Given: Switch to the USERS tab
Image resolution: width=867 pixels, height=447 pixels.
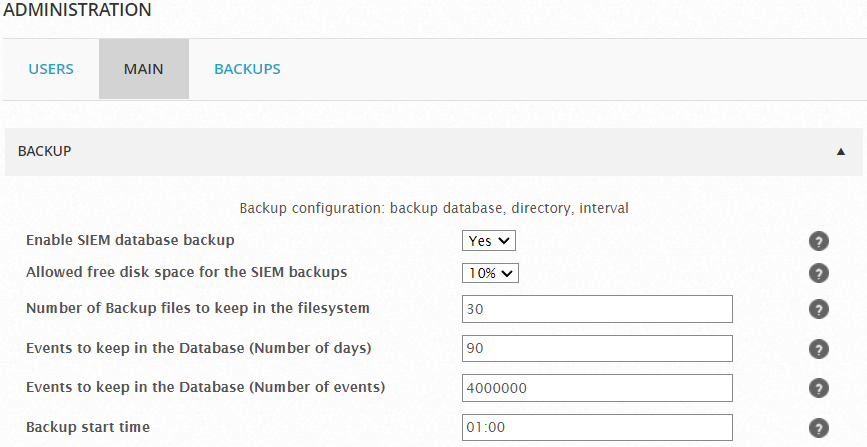Looking at the screenshot, I should click(x=51, y=69).
